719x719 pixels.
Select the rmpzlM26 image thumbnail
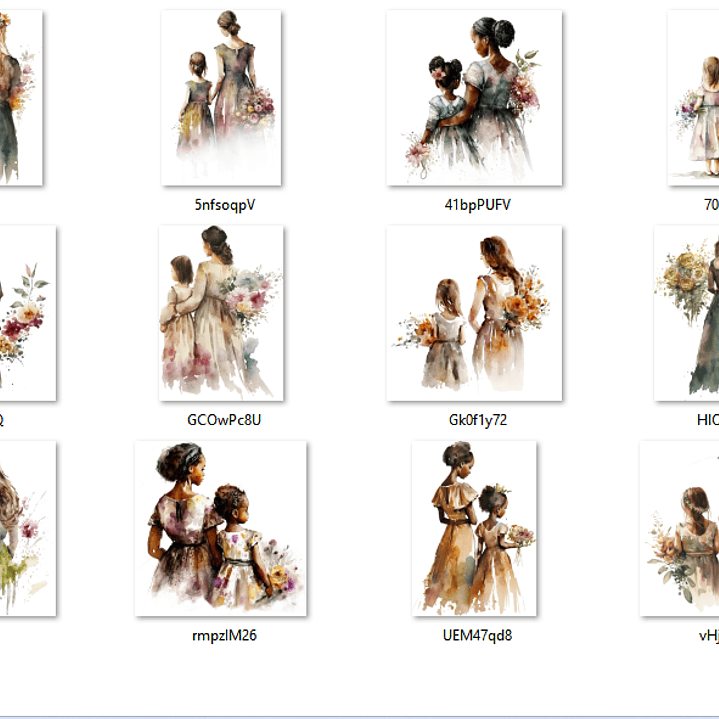[221, 528]
